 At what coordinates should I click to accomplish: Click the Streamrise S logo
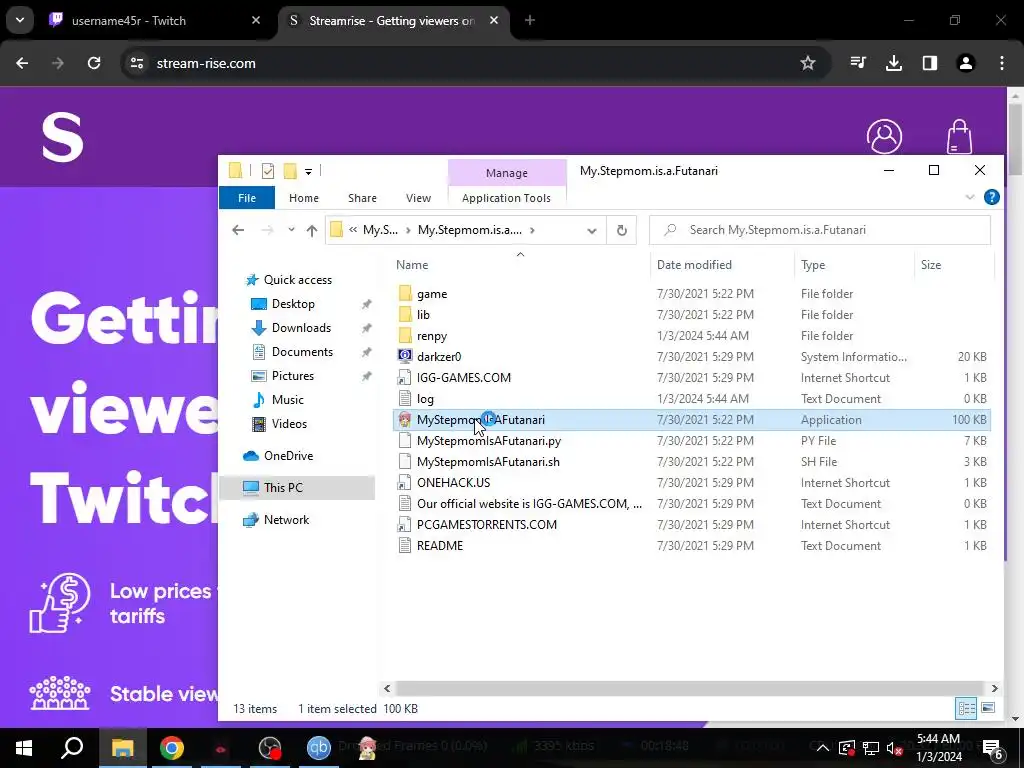[x=63, y=137]
